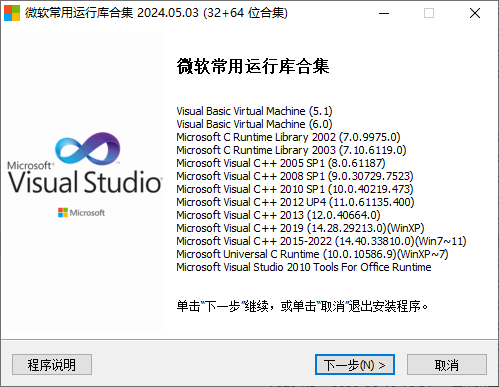Click the Visual C++ 2010 SP1 entry

click(x=295, y=189)
